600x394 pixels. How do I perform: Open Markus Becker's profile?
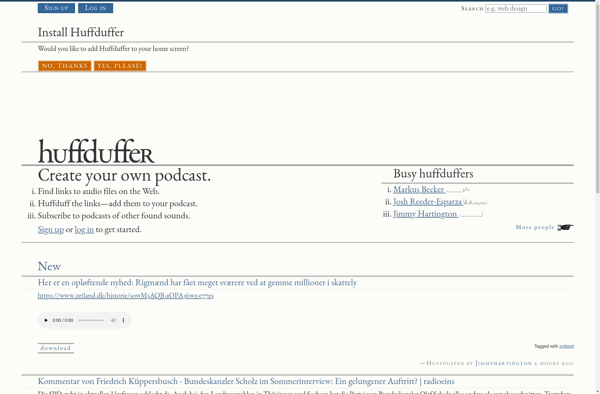click(x=419, y=189)
